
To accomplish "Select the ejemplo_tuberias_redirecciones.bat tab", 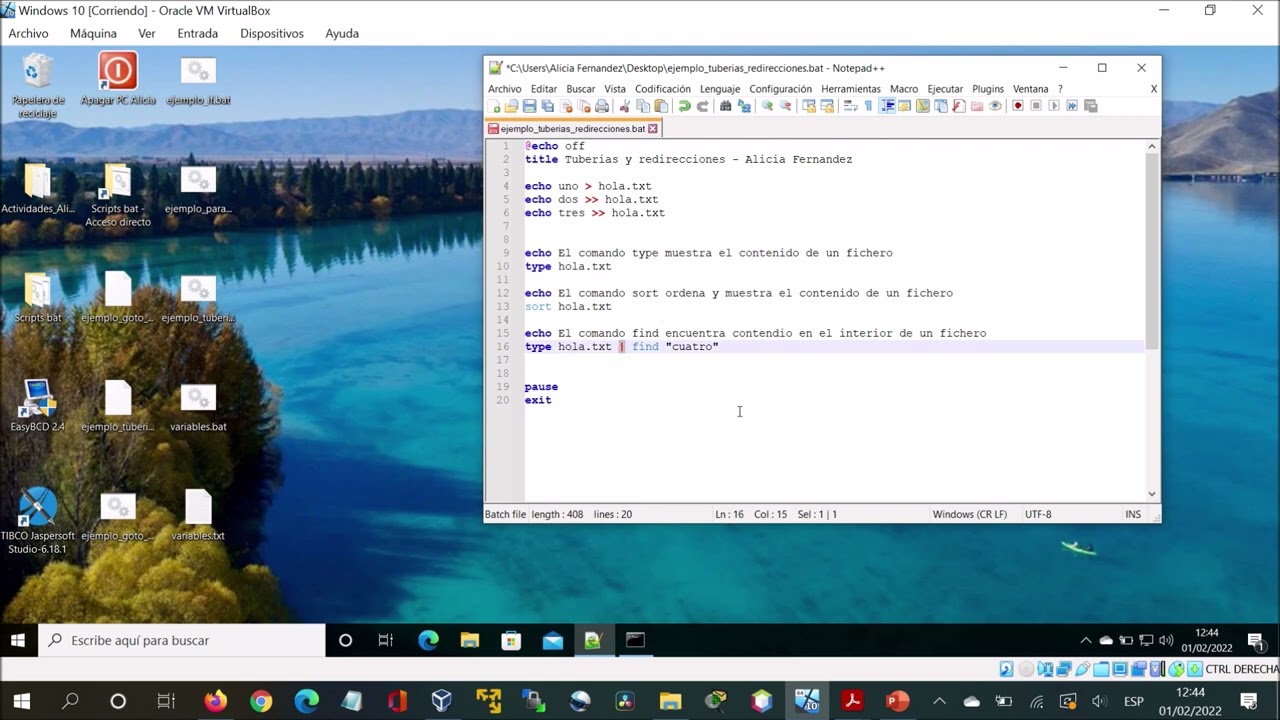I will click(573, 129).
